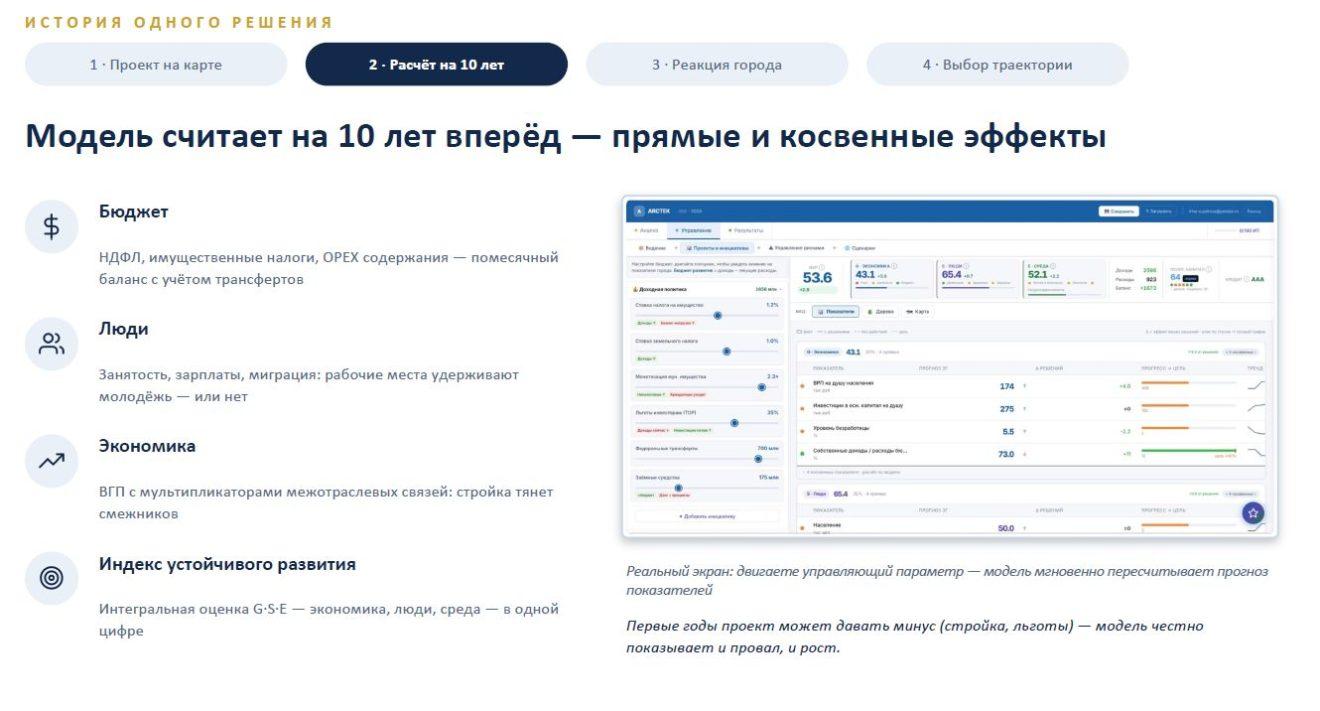
Task: Click the Заёмные средства slider handle
Action: point(679,488)
